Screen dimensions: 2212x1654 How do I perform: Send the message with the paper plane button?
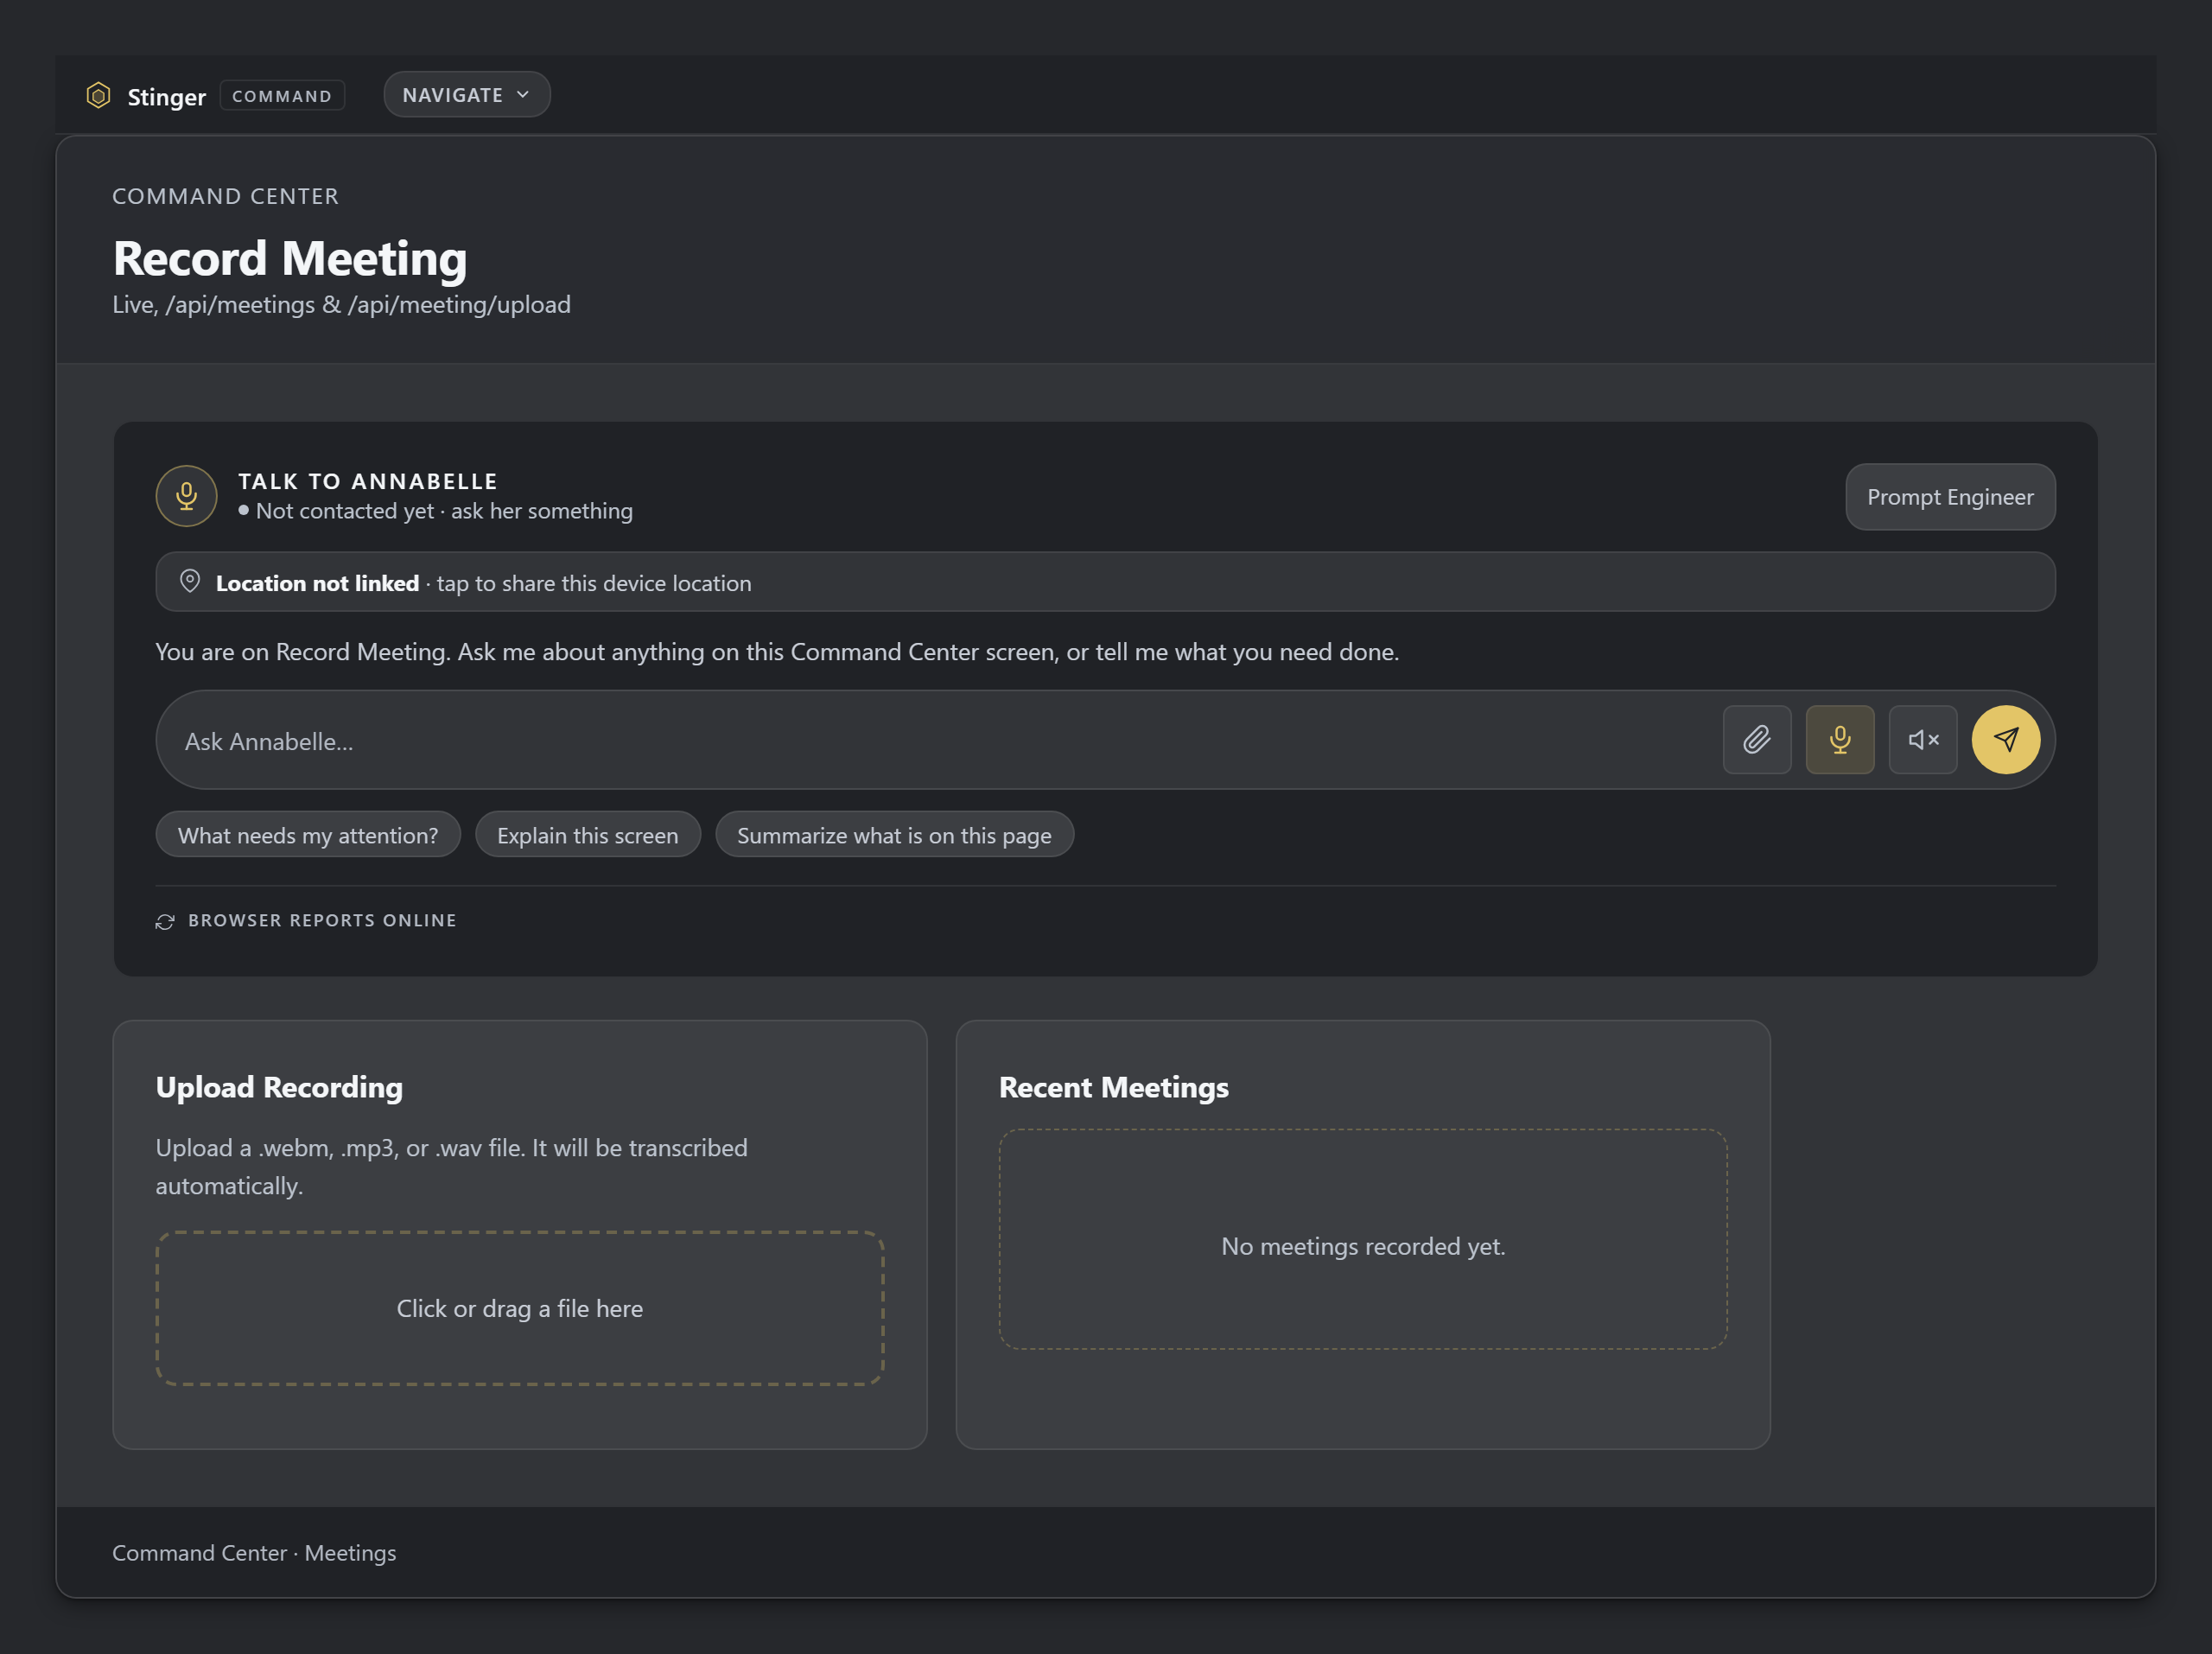(2005, 740)
